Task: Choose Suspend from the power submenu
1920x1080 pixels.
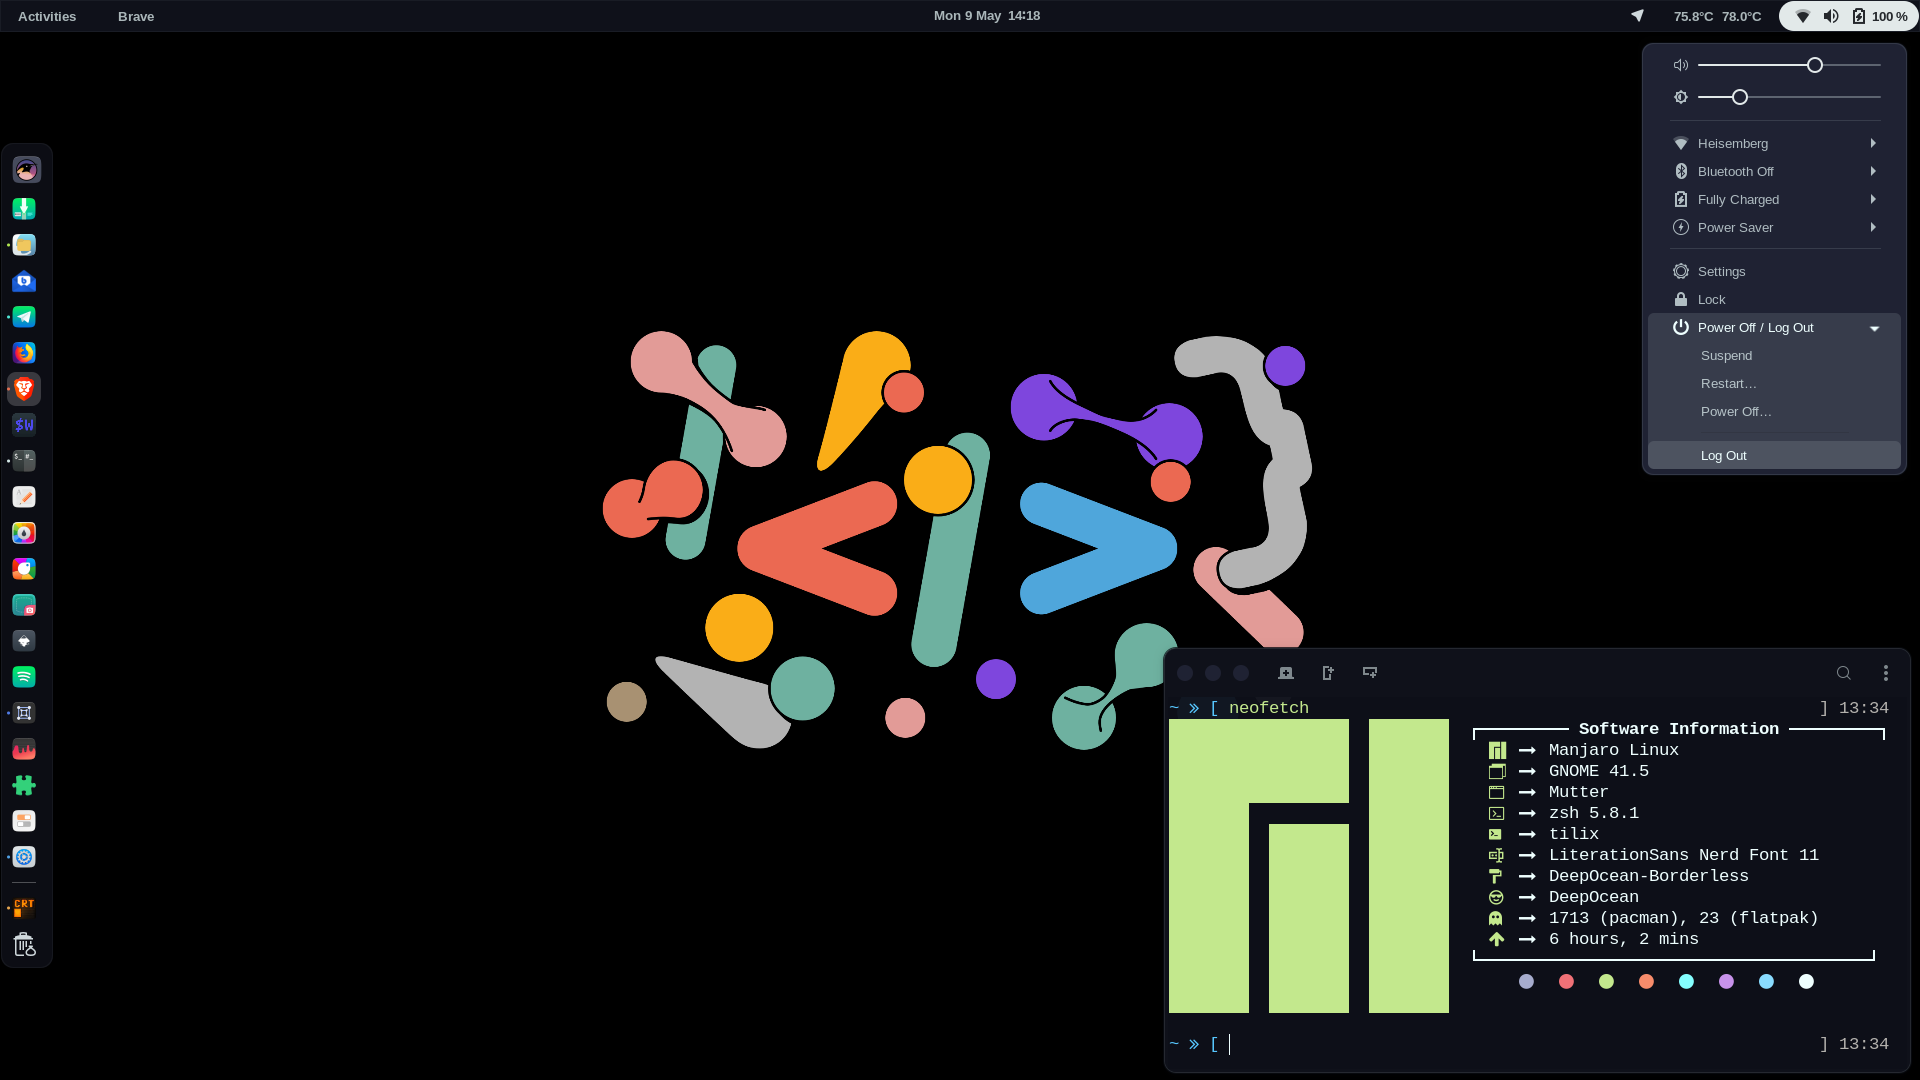Action: [x=1774, y=356]
